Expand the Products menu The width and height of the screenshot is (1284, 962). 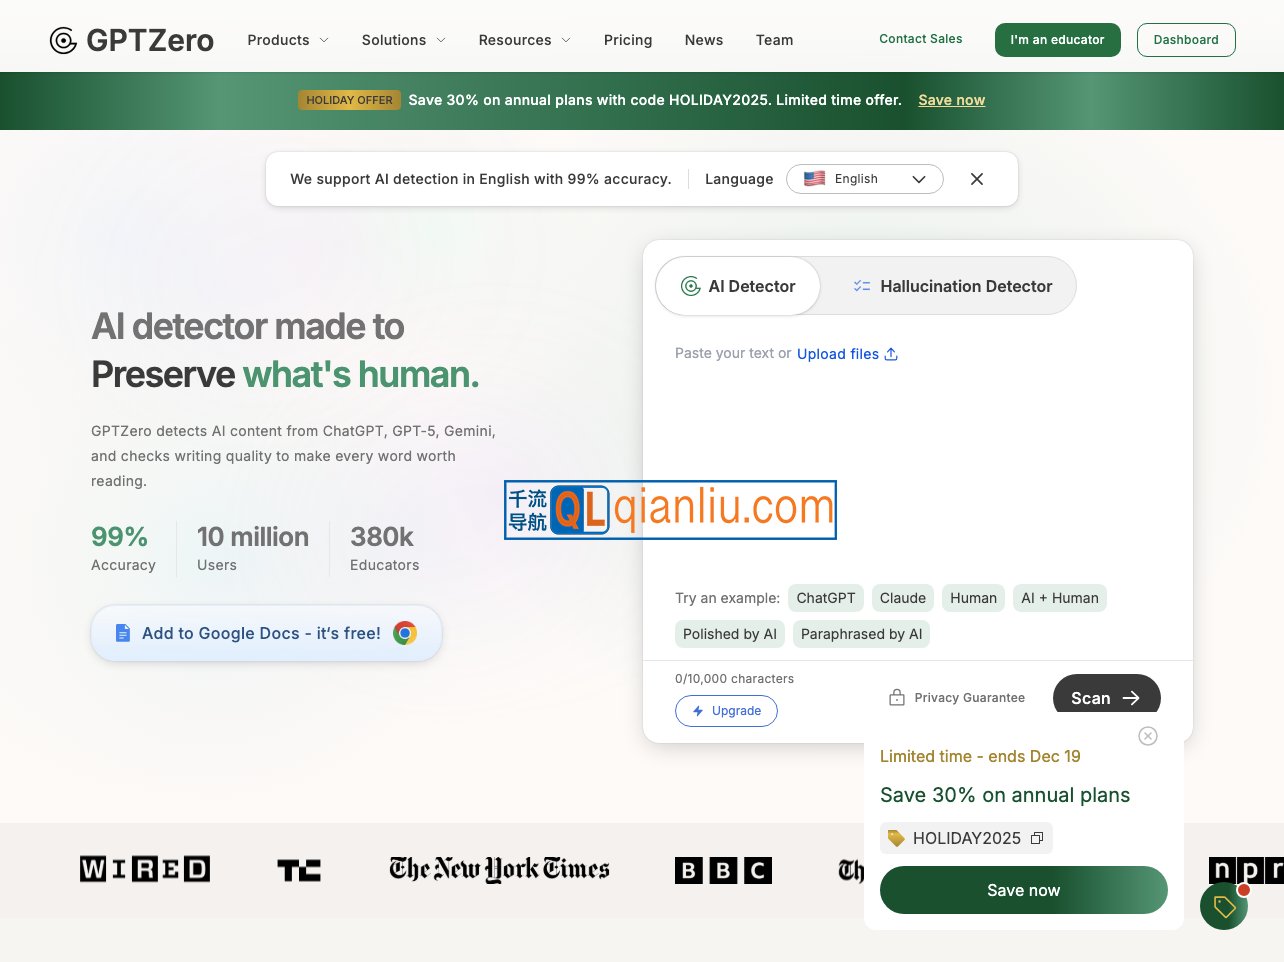coord(288,40)
